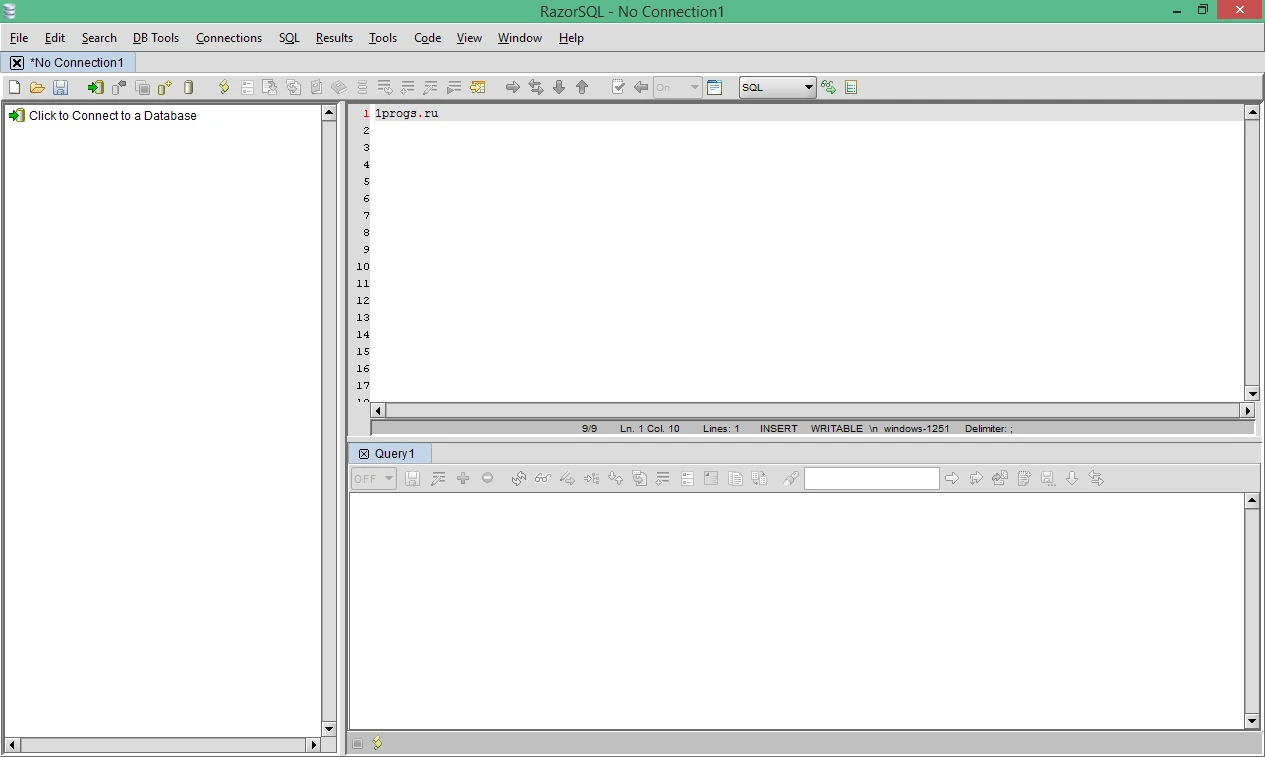The image size is (1265, 757).
Task: Click the plus icon in query results toolbar
Action: (463, 478)
